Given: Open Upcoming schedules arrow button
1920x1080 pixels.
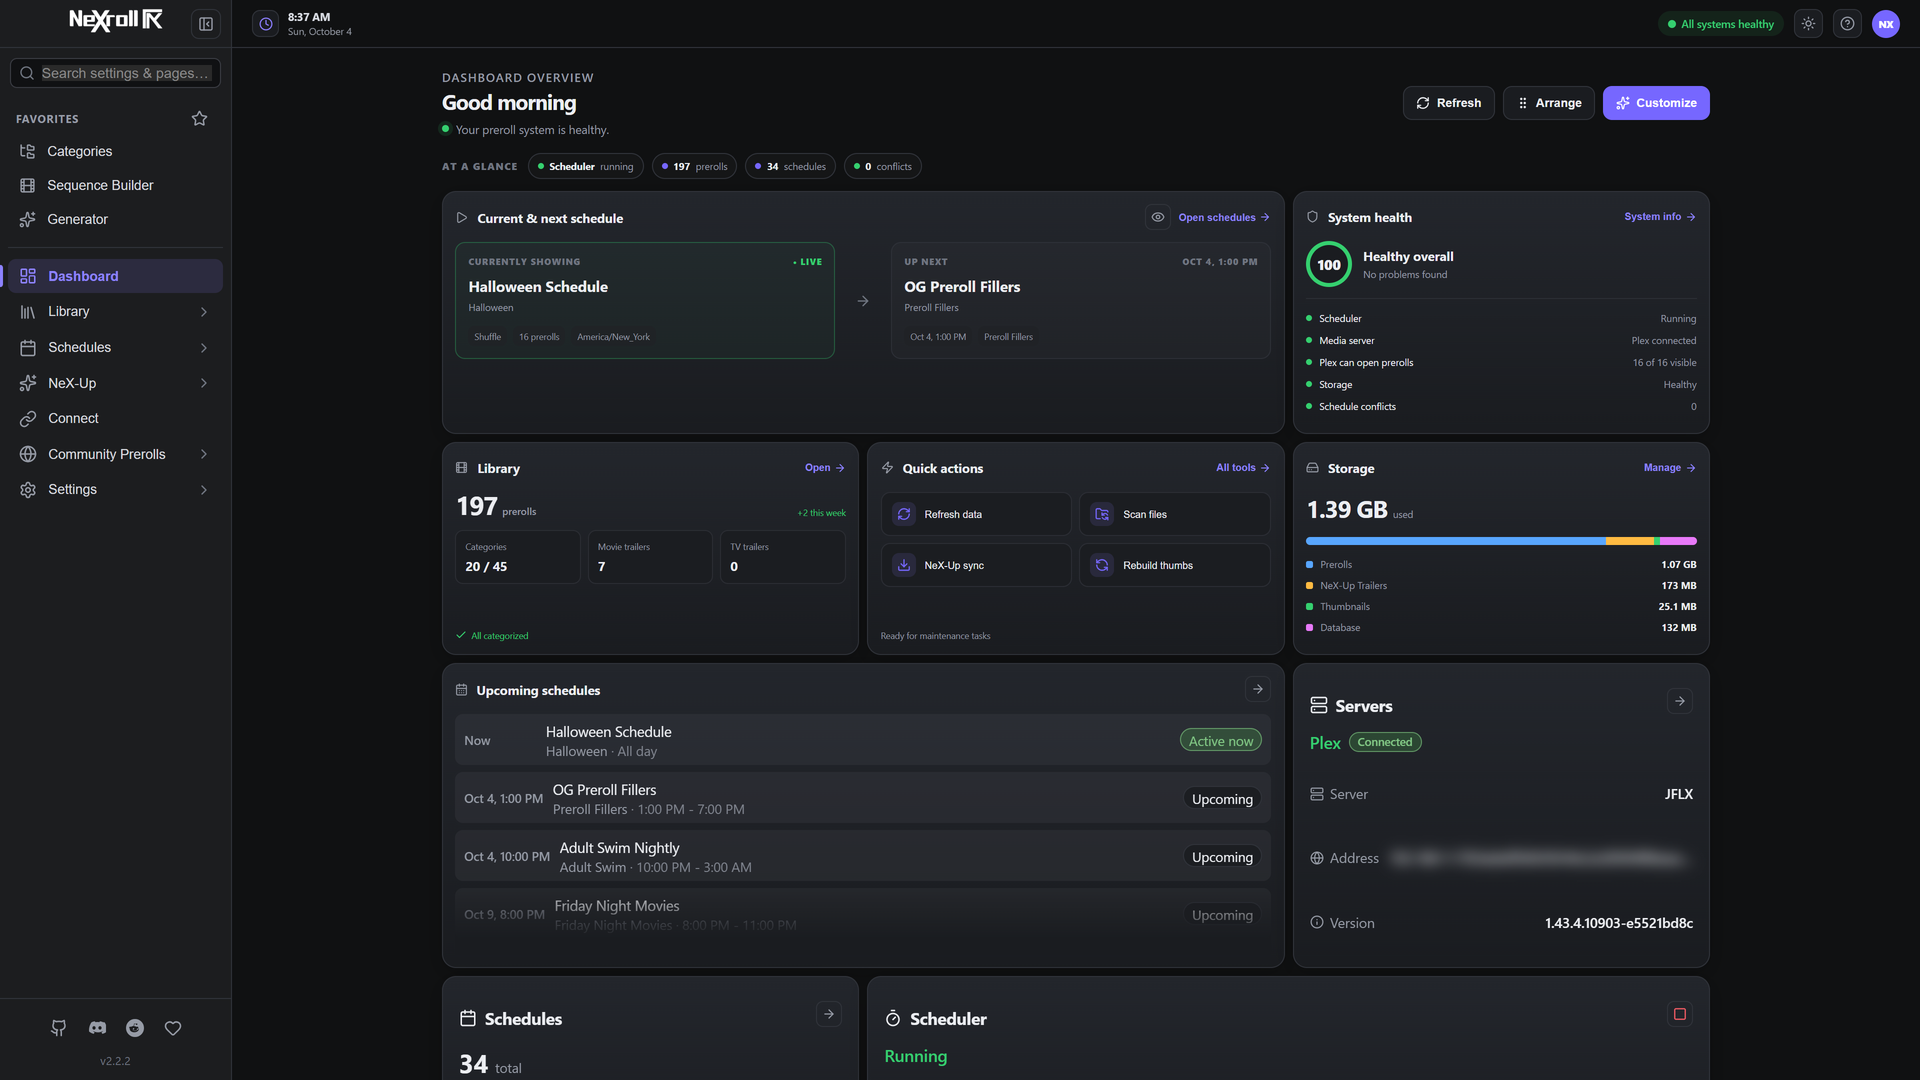Looking at the screenshot, I should [1258, 689].
